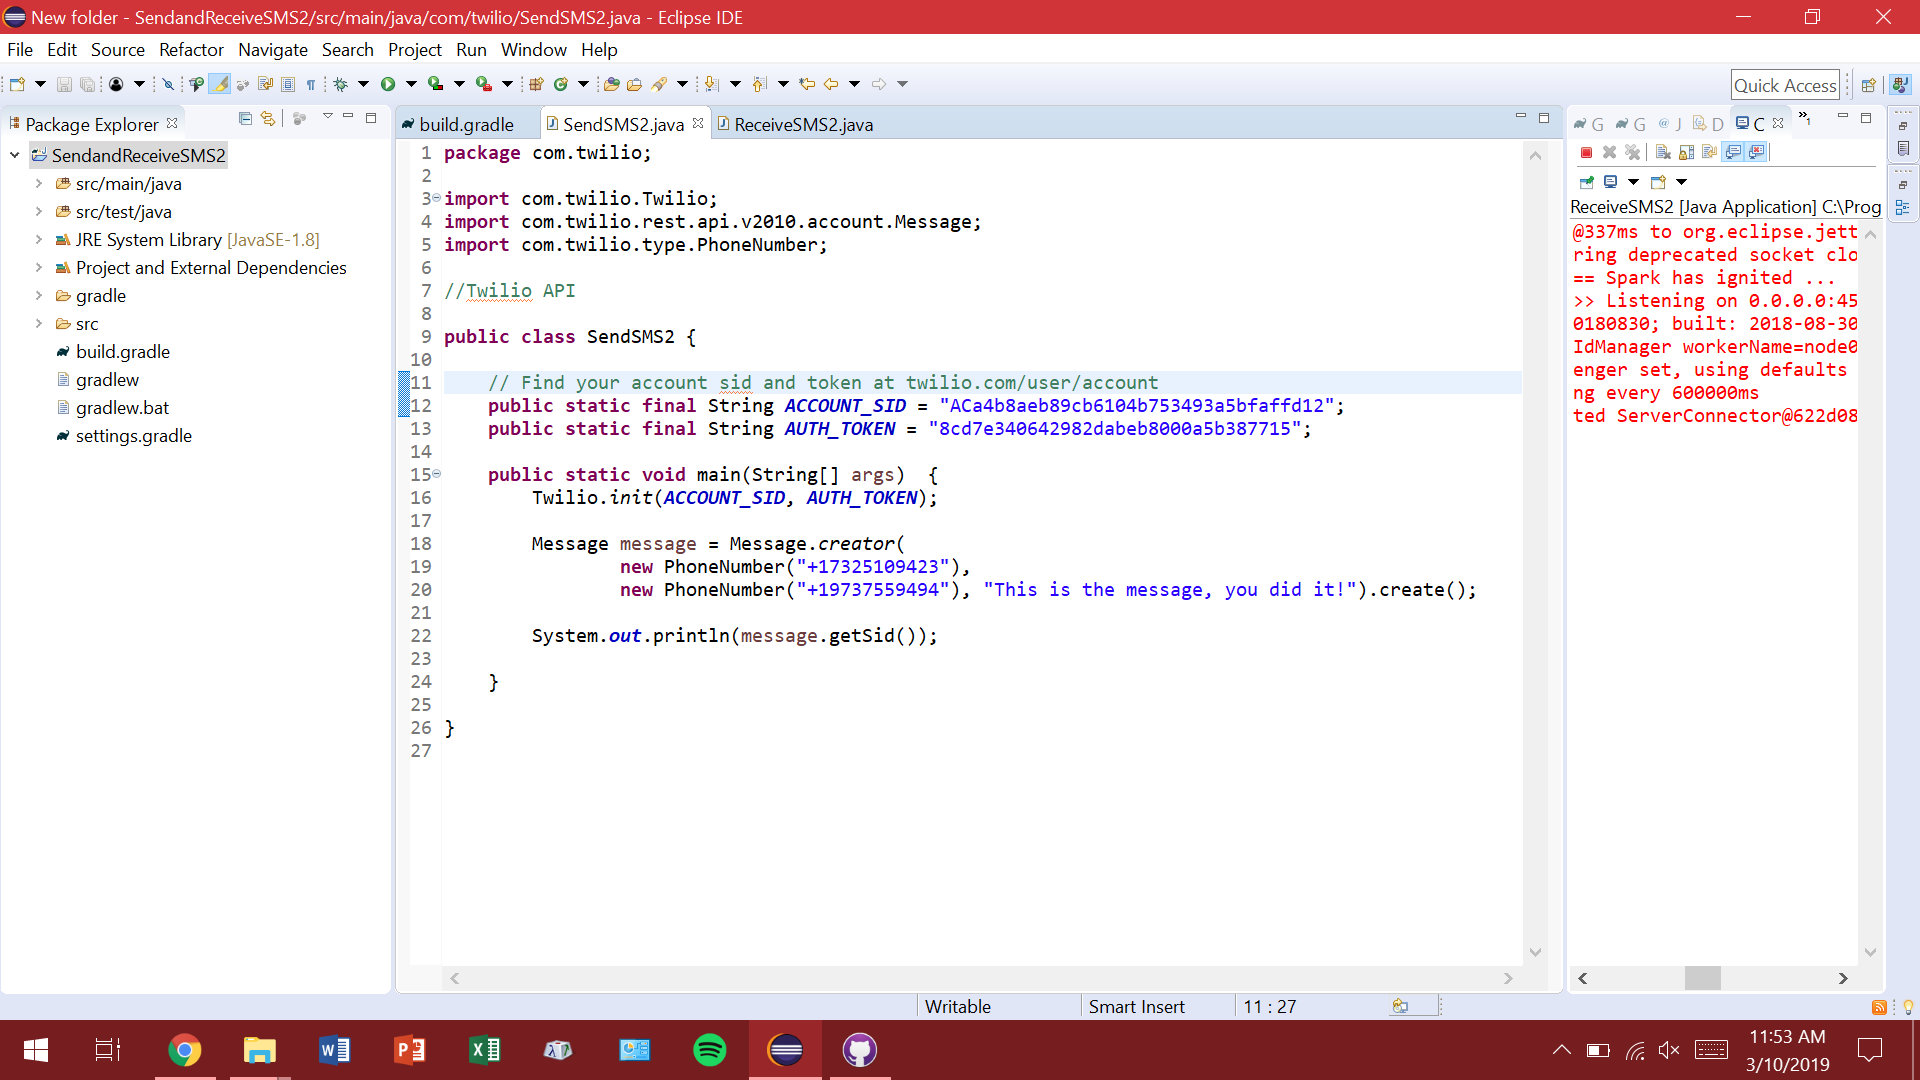This screenshot has width=1920, height=1080.
Task: Open the Run button dropdown arrow
Action: coord(410,84)
